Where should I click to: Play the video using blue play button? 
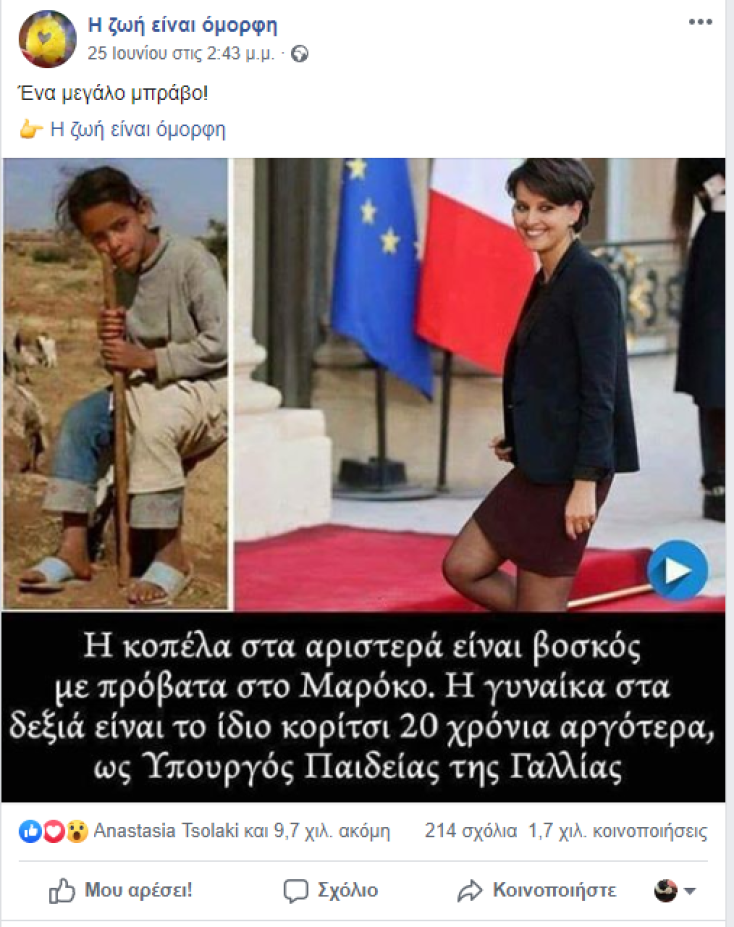pyautogui.click(x=677, y=571)
